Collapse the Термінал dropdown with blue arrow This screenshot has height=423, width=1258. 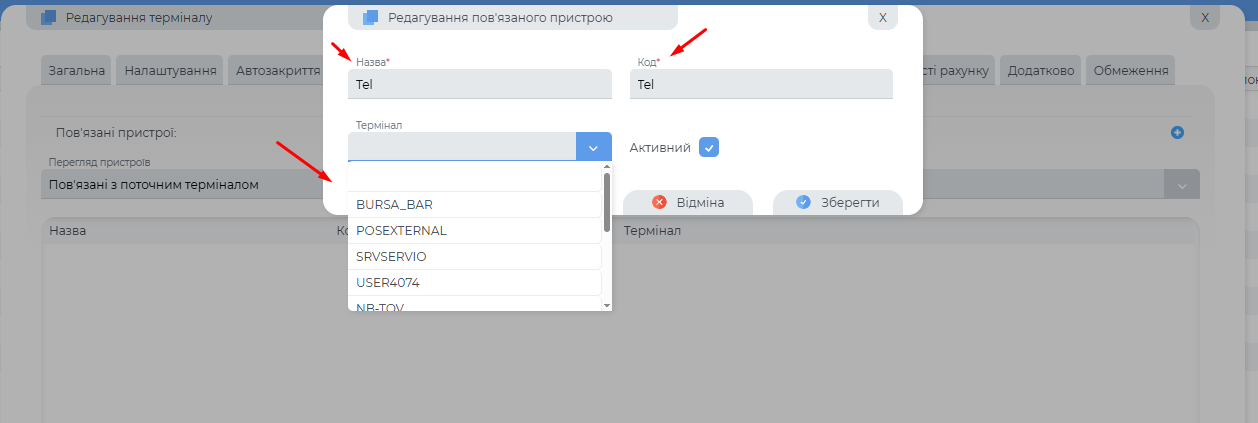[x=593, y=147]
